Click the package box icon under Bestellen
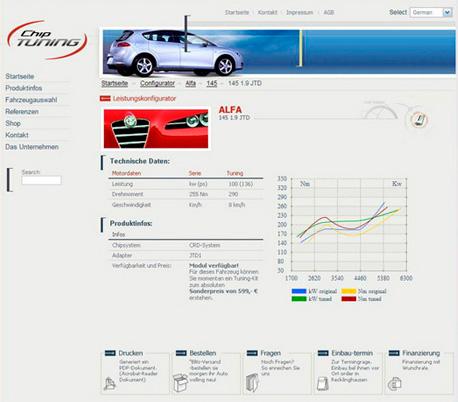Viewport: 458px width, 402px height. click(181, 382)
